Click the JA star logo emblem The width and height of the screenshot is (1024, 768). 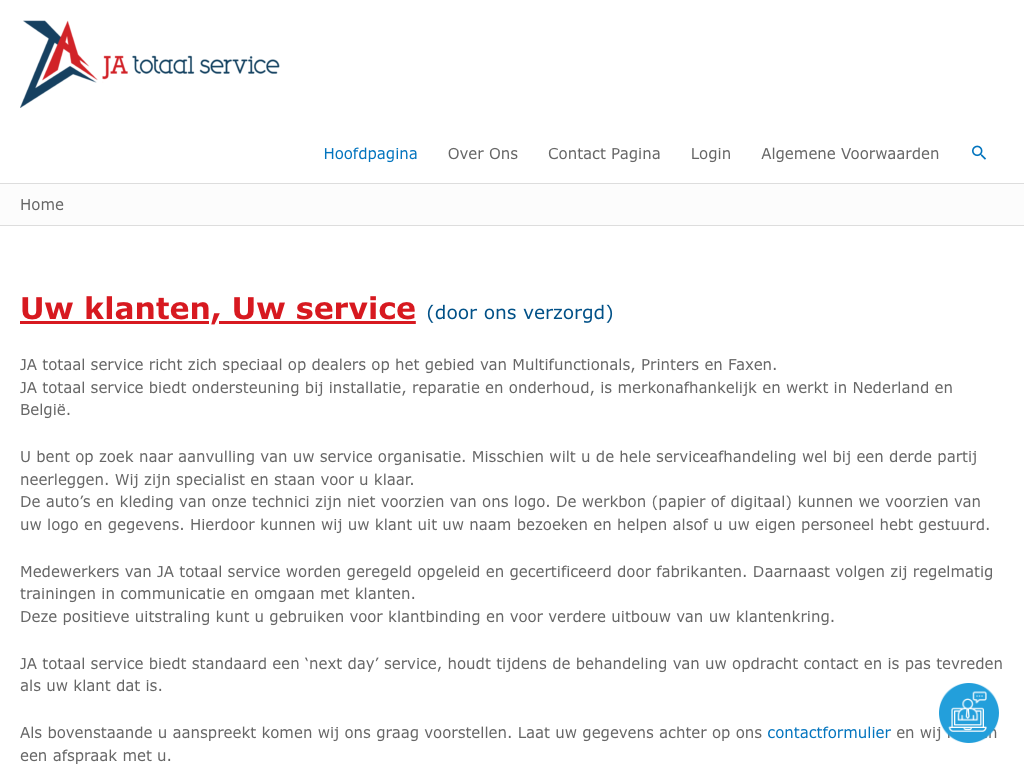tap(57, 63)
